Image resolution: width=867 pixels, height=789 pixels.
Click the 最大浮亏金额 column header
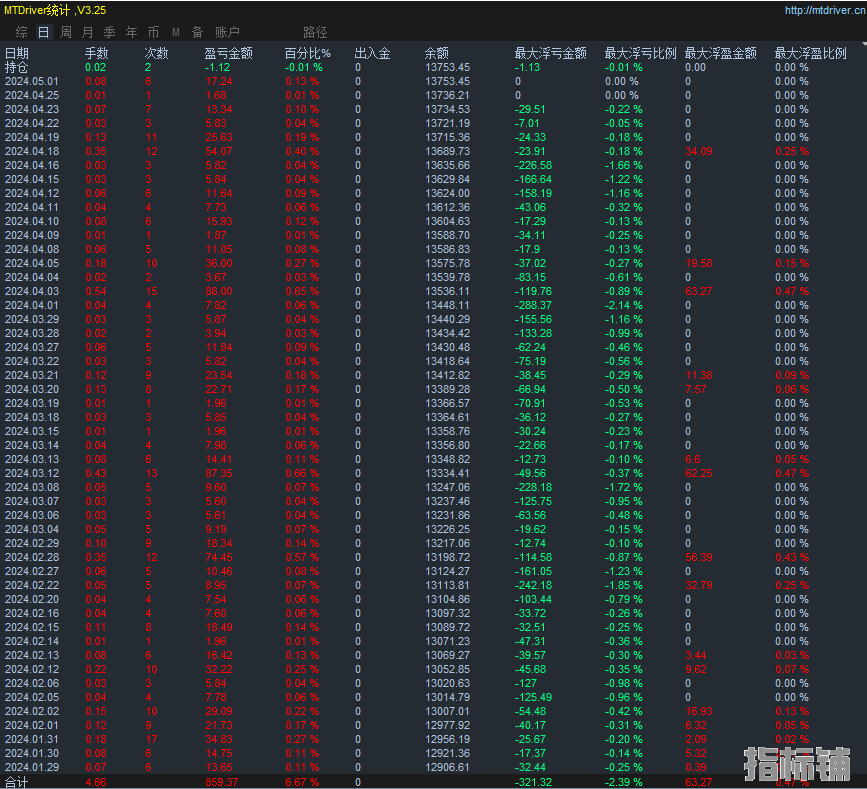(550, 53)
